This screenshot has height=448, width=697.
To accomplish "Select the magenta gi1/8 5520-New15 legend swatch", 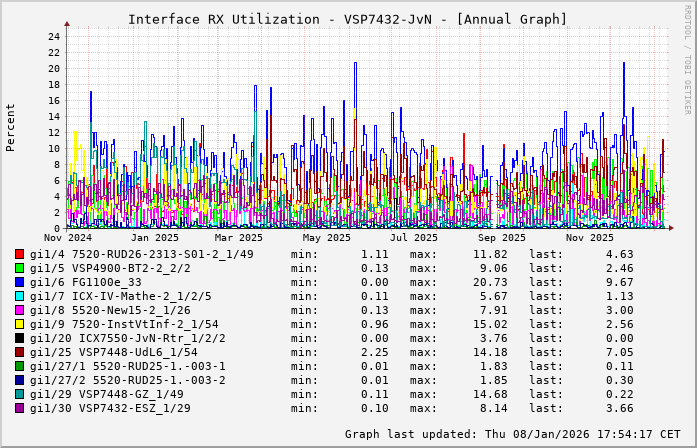I will [20, 310].
